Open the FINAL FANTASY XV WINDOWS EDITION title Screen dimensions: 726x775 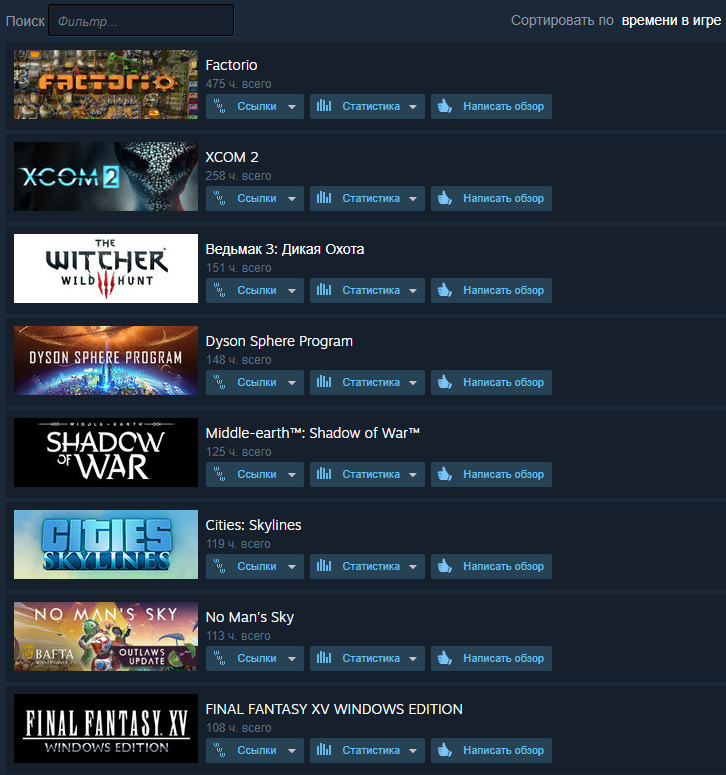[334, 709]
